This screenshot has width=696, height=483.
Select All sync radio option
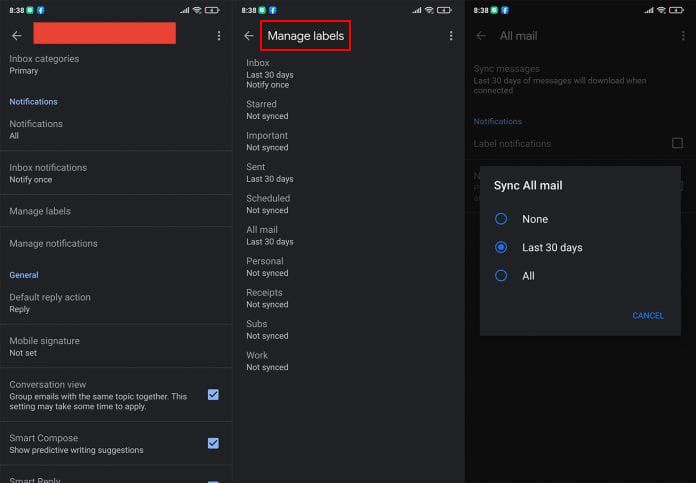coord(501,276)
